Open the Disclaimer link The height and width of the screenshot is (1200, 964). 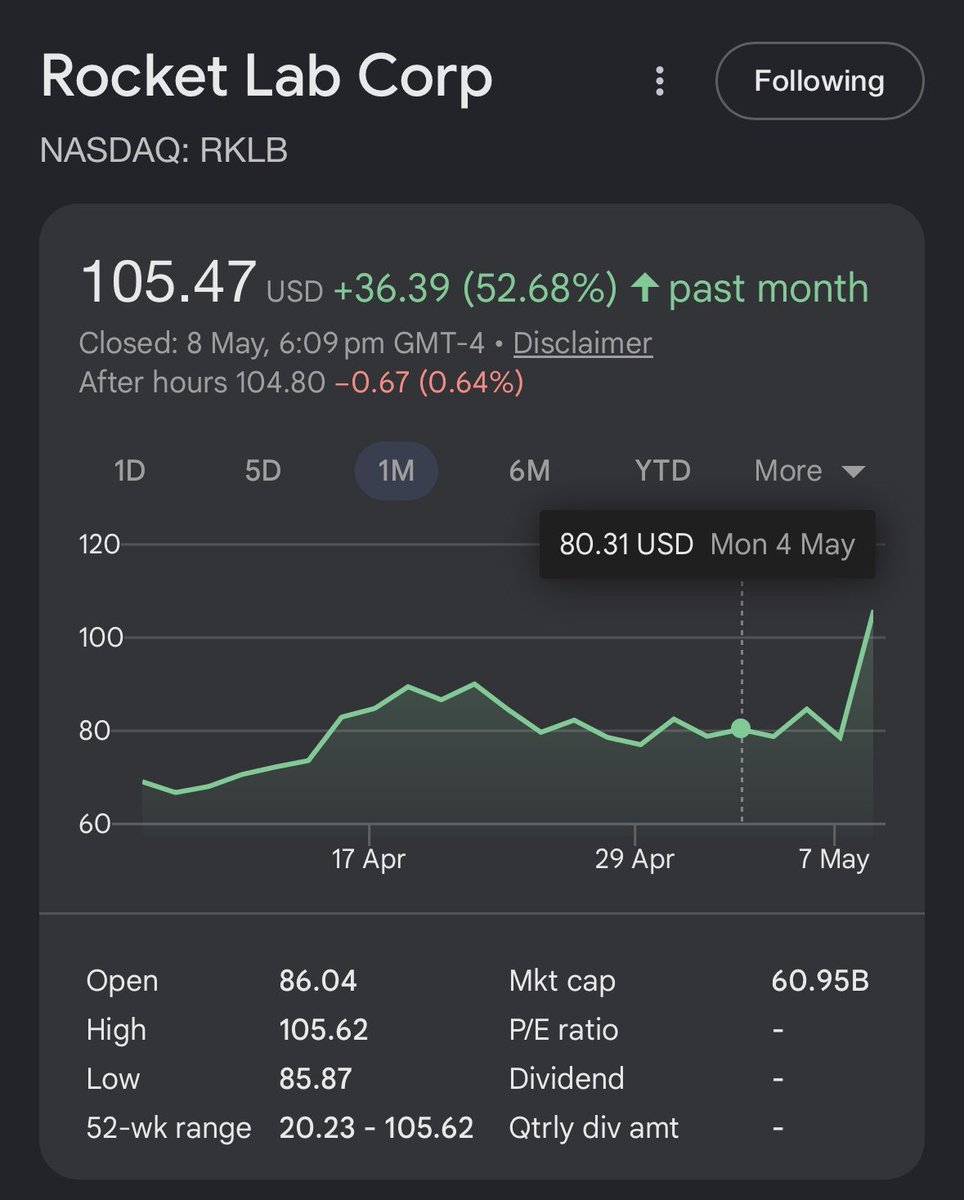(583, 343)
